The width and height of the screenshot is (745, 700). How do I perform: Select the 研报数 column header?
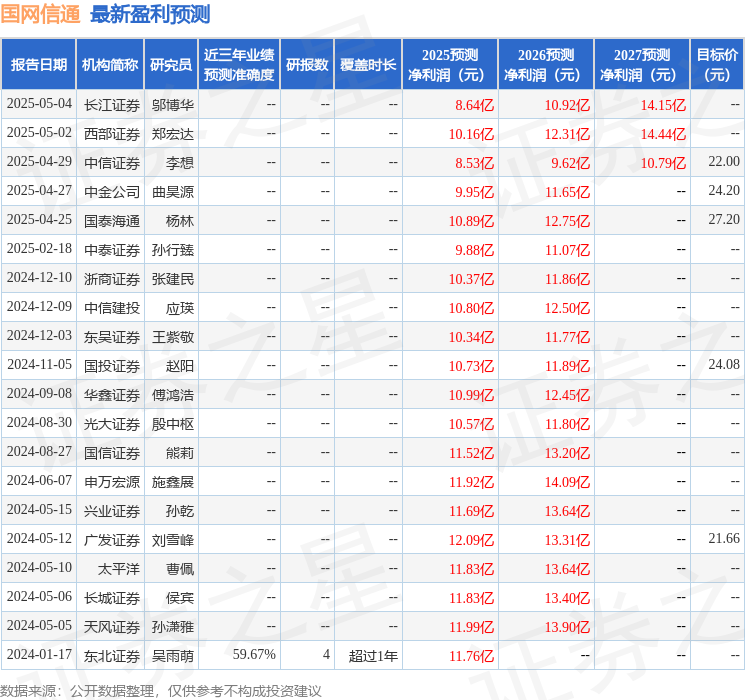[x=307, y=65]
